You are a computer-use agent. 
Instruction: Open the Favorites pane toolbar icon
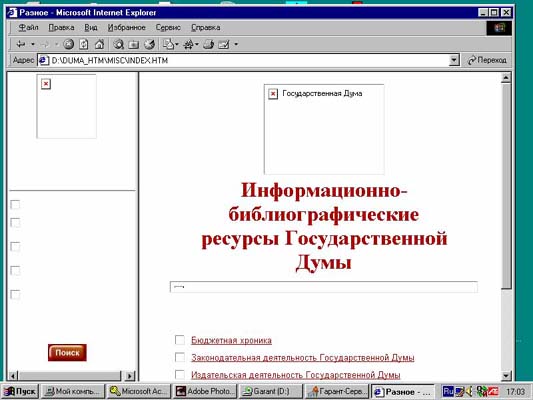(134, 44)
